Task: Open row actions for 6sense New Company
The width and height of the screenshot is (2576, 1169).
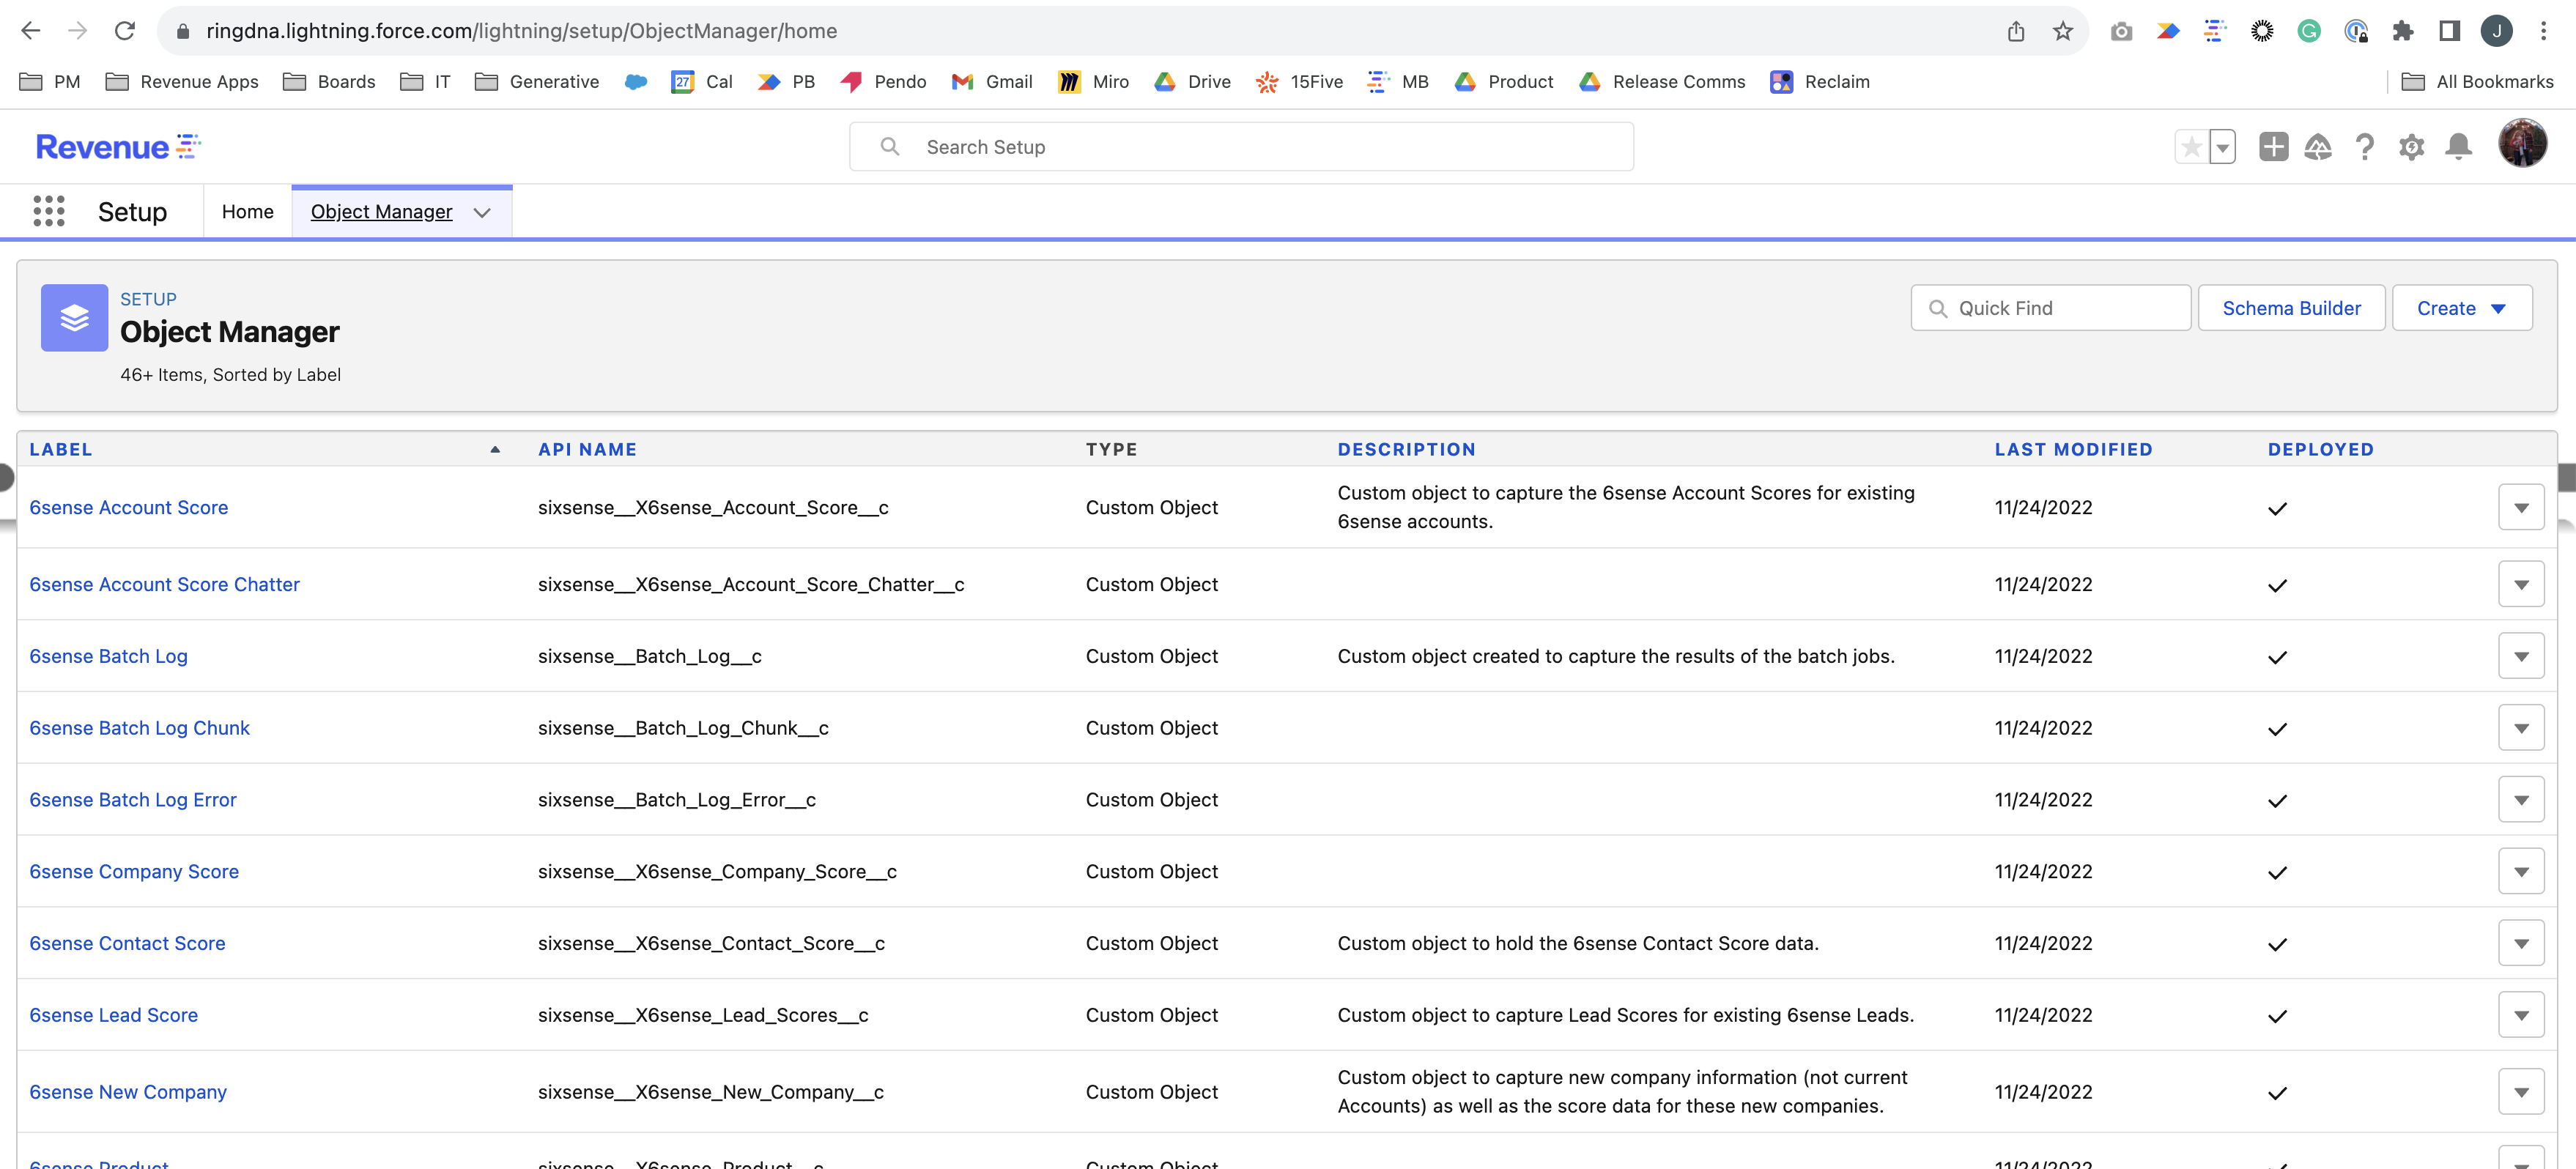Action: [x=2521, y=1093]
